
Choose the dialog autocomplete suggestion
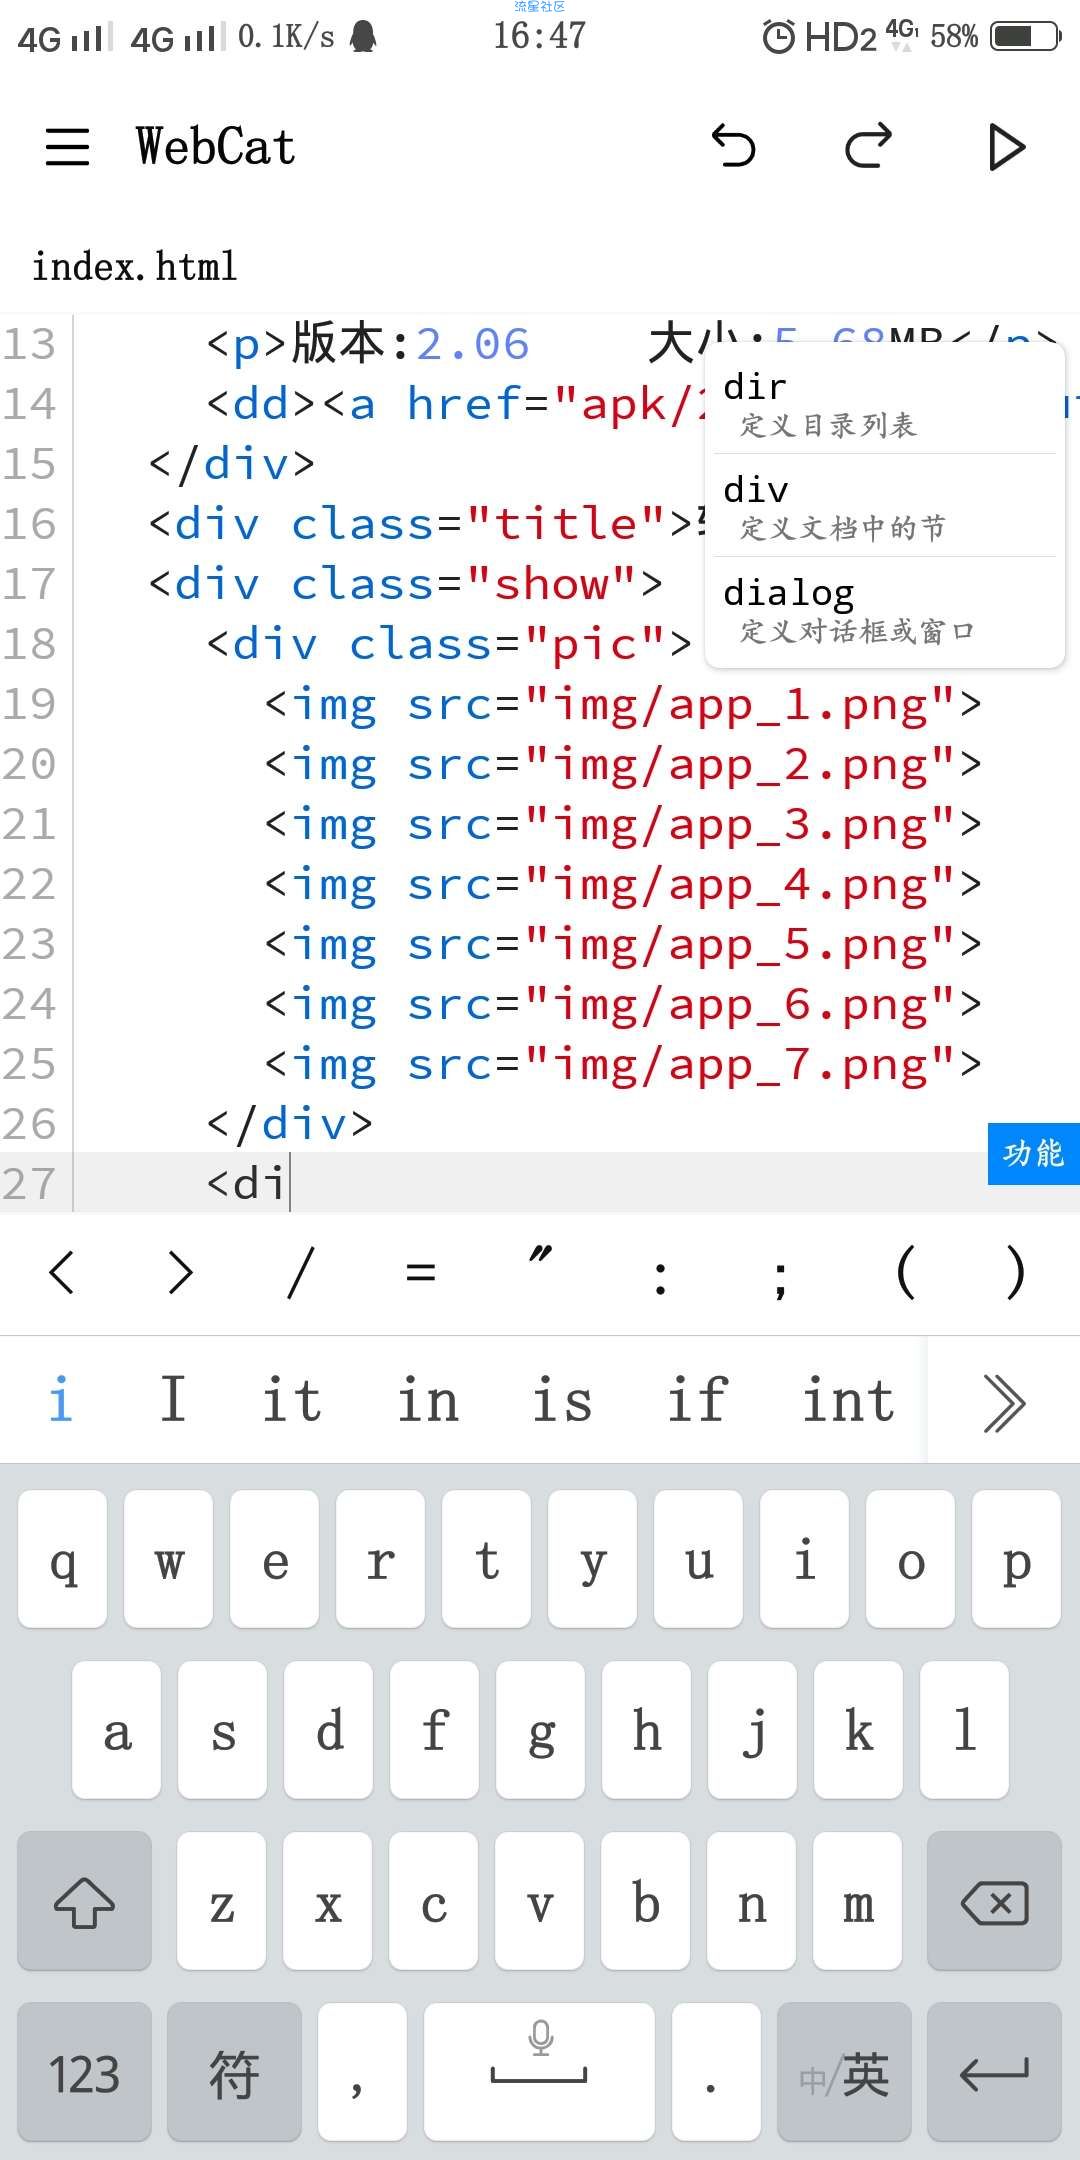885,610
